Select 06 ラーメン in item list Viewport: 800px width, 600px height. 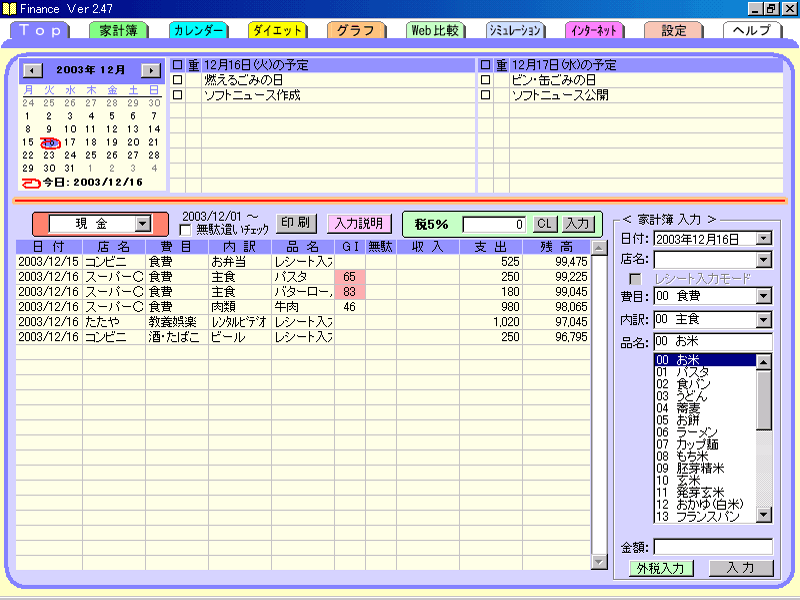[705, 432]
